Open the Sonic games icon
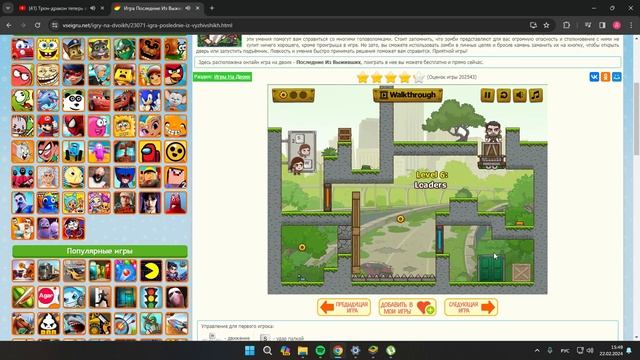The height and width of the screenshot is (360, 640). (150, 100)
